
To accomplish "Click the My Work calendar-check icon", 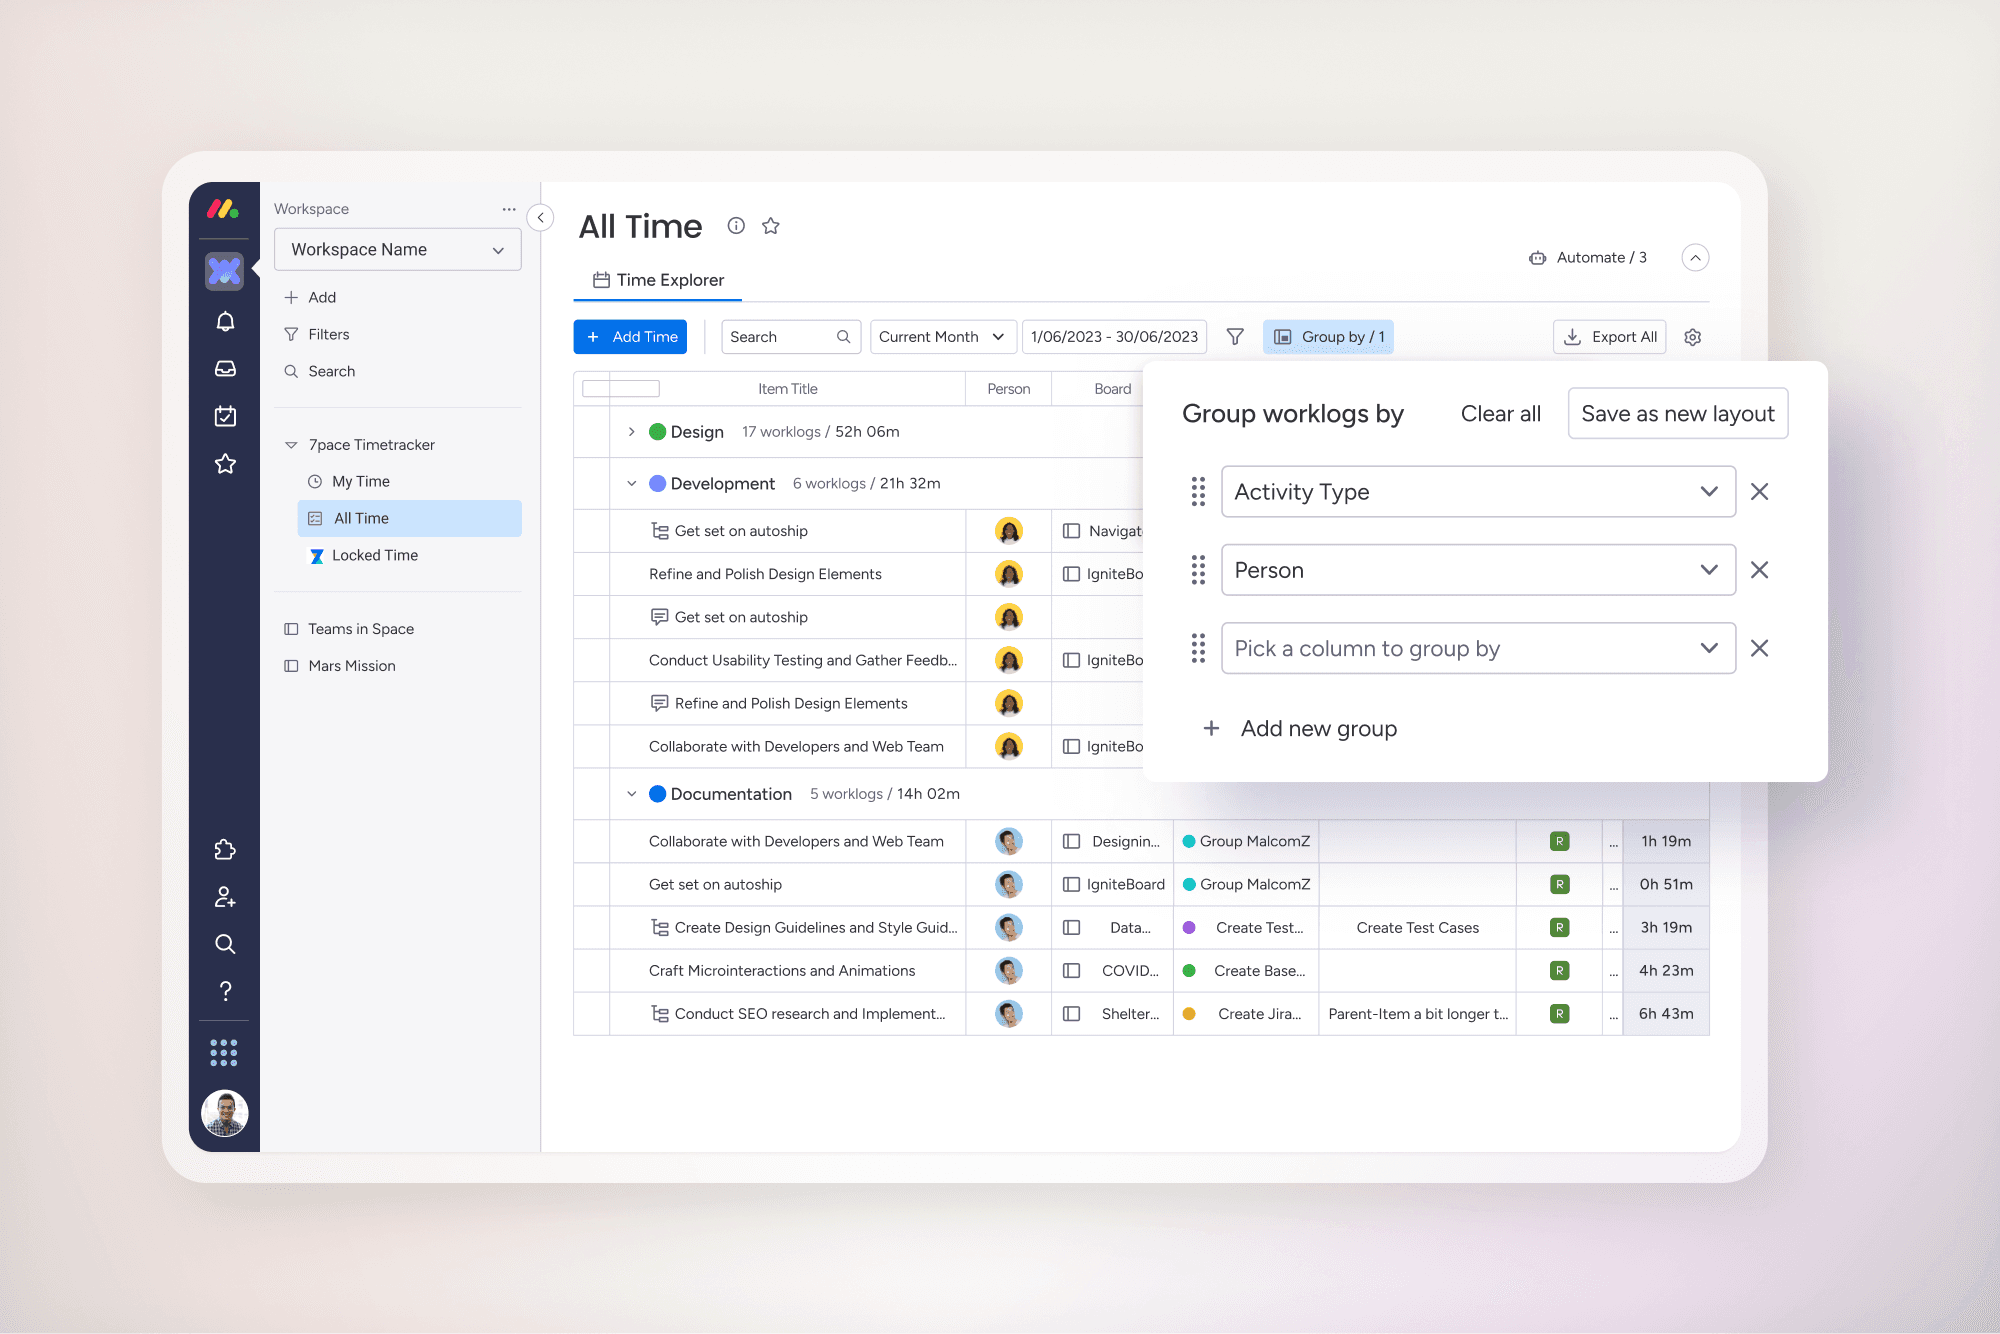I will (225, 416).
